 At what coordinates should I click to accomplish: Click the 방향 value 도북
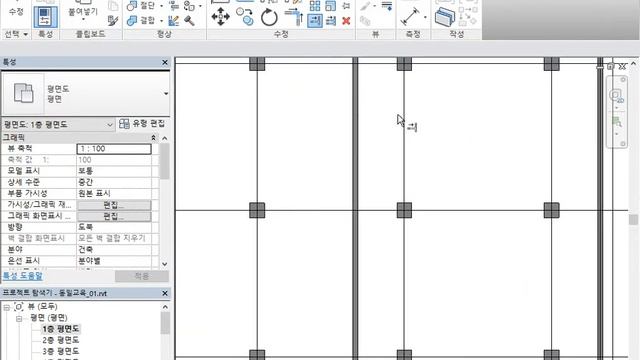[114, 227]
